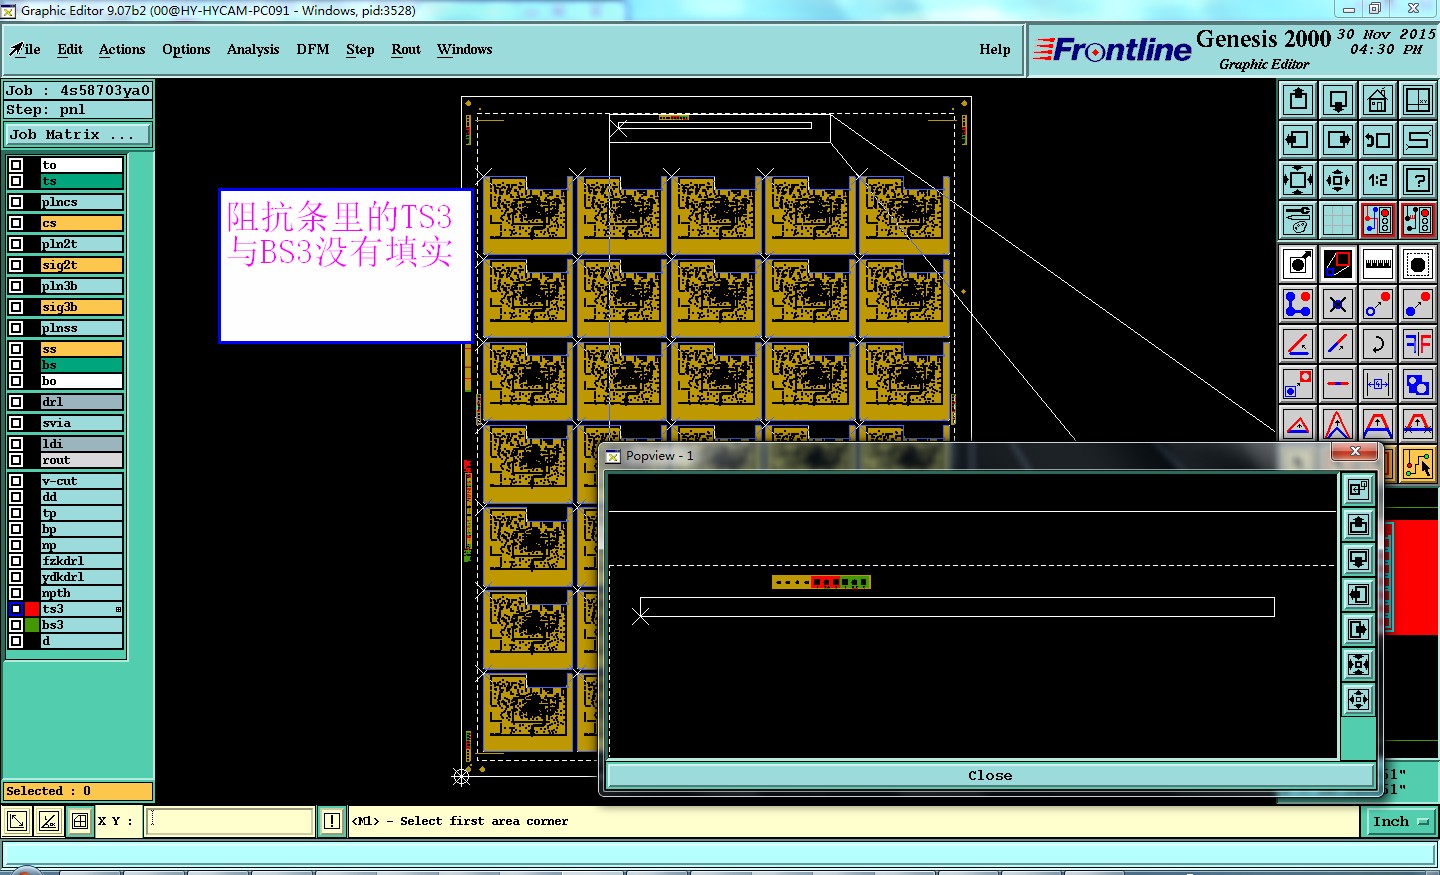Select the pln2t layer name
The width and height of the screenshot is (1440, 875).
(x=82, y=244)
